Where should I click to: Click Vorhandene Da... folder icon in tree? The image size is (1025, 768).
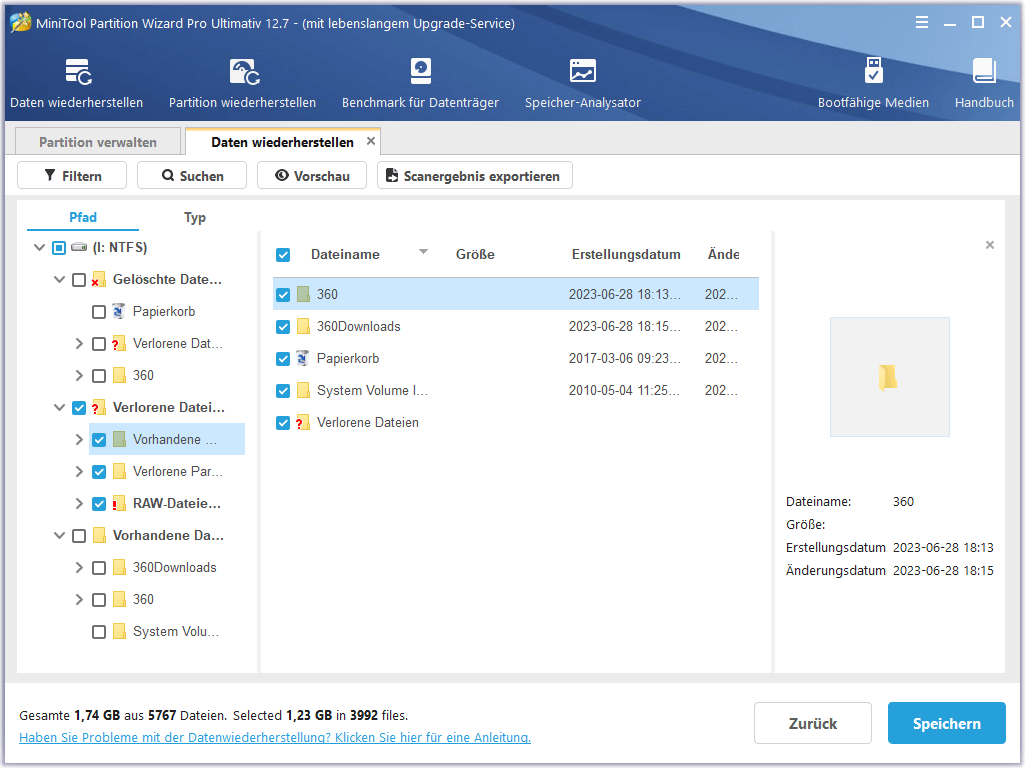click(x=99, y=535)
